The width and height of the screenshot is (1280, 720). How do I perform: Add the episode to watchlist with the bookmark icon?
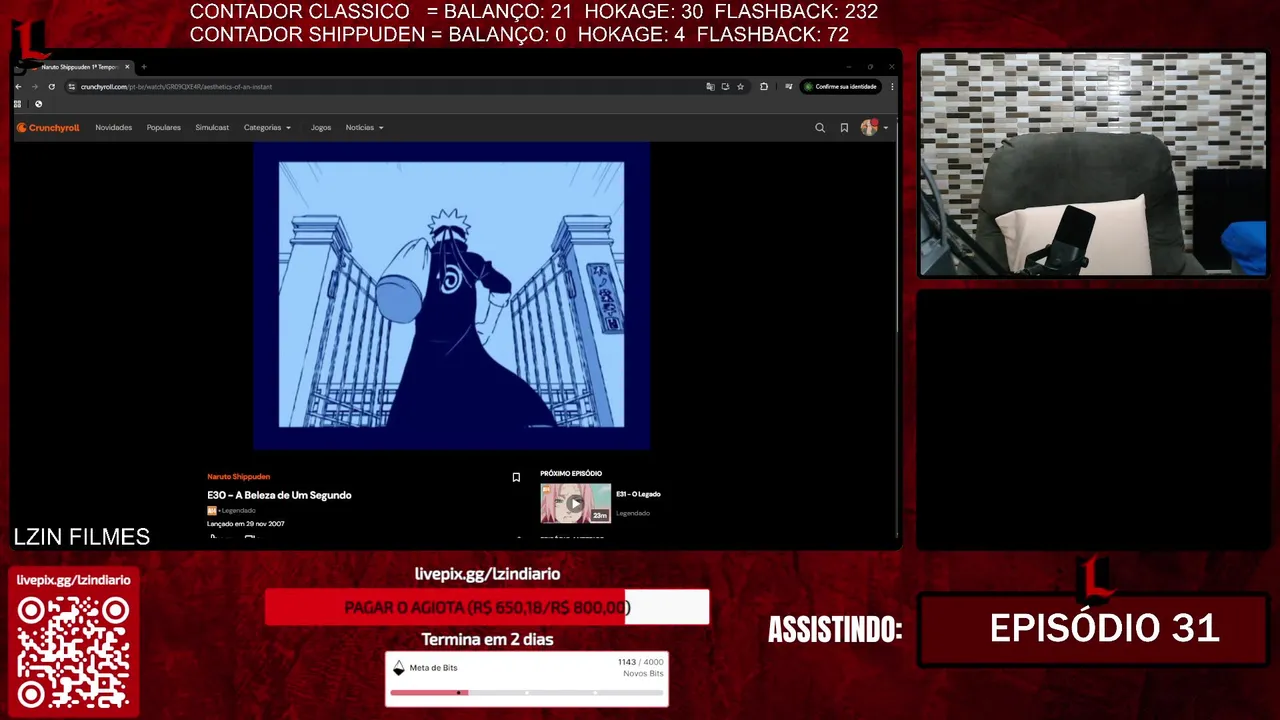coord(516,477)
